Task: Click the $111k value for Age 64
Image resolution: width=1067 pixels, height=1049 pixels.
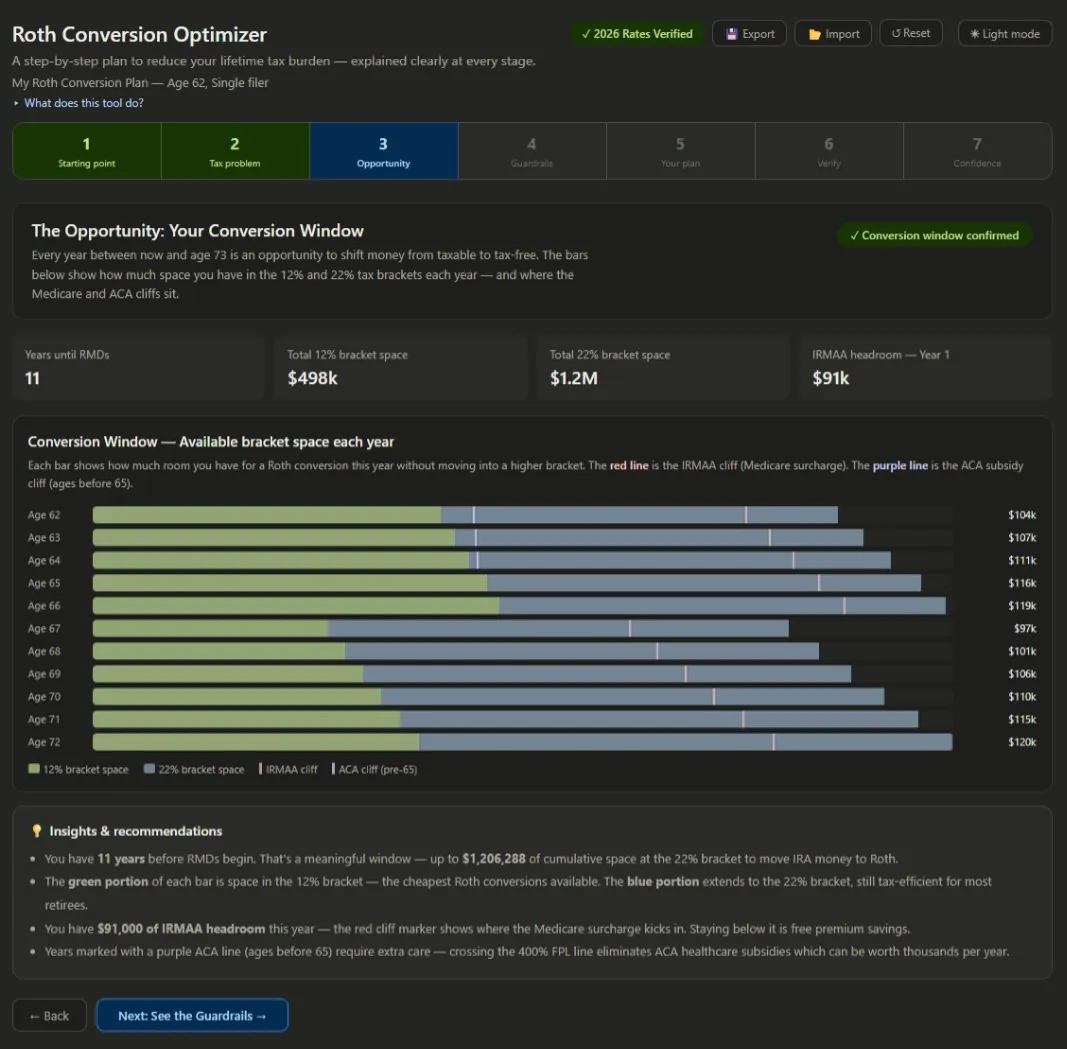Action: coord(1021,561)
